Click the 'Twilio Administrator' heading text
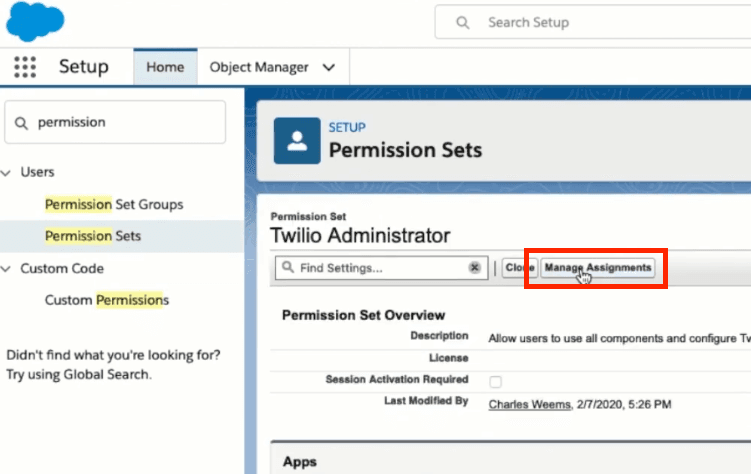The height and width of the screenshot is (474, 751). (x=360, y=236)
